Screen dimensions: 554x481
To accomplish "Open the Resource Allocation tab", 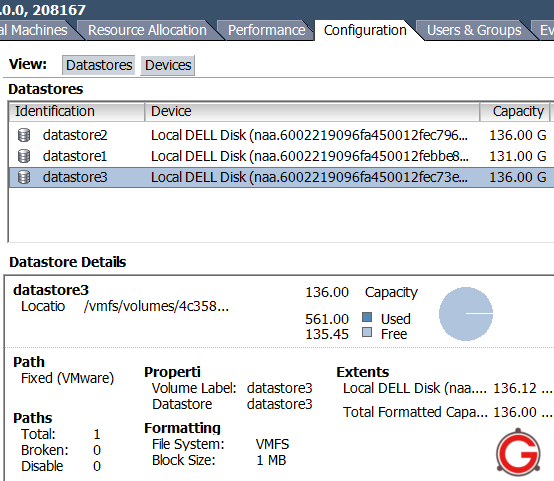I will click(x=147, y=30).
